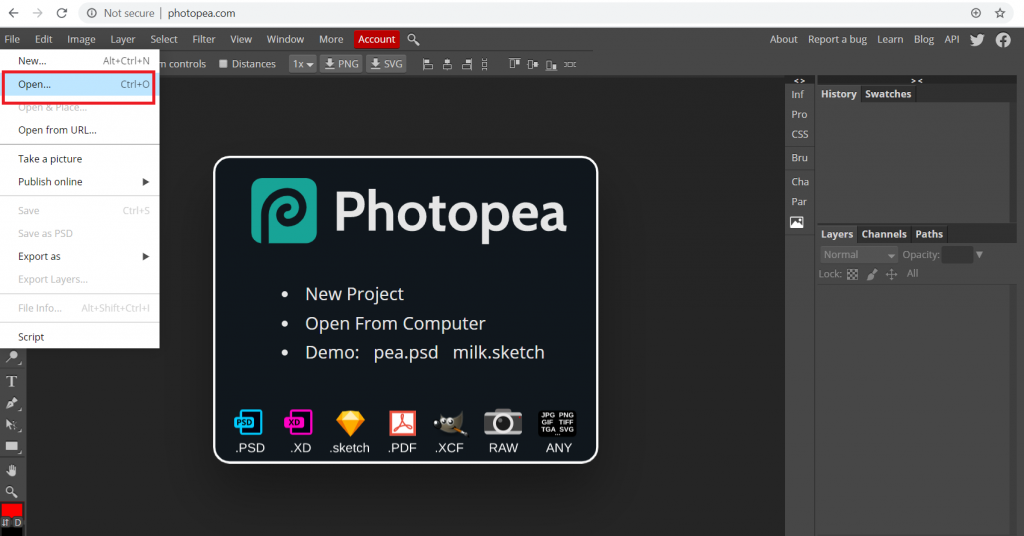Open Photopea's Facebook page icon
The image size is (1024, 536).
coord(1003,40)
